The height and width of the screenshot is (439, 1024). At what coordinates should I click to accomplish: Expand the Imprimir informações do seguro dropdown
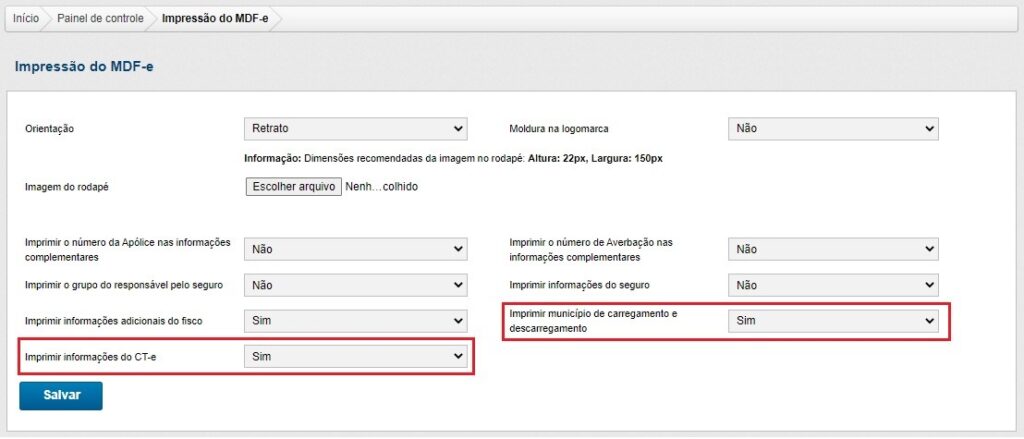tap(832, 285)
